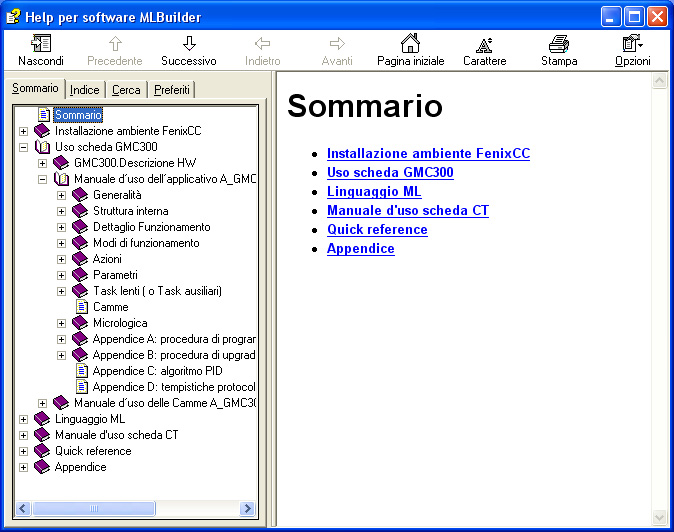The image size is (674, 532).
Task: Switch to the Sommario tab
Action: [35, 88]
